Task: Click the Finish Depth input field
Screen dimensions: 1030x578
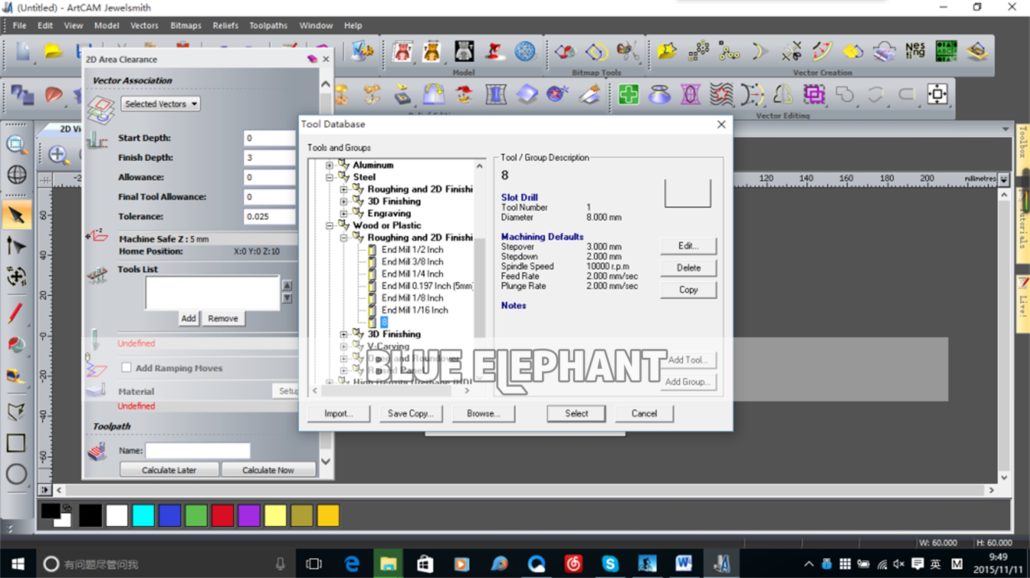Action: pos(269,158)
